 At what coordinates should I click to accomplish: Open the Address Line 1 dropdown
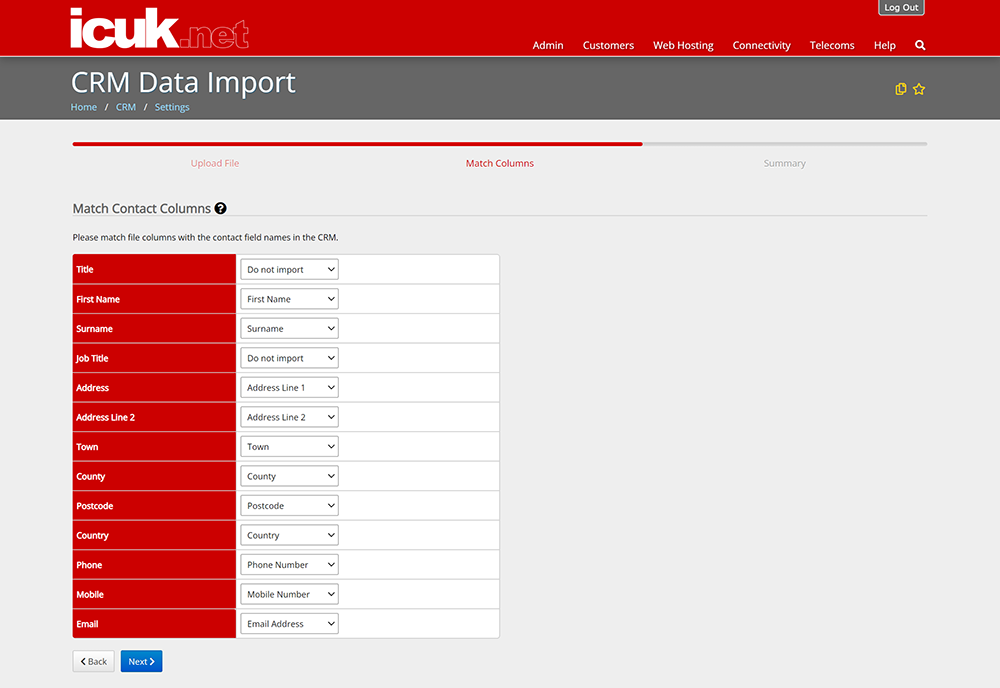(289, 388)
